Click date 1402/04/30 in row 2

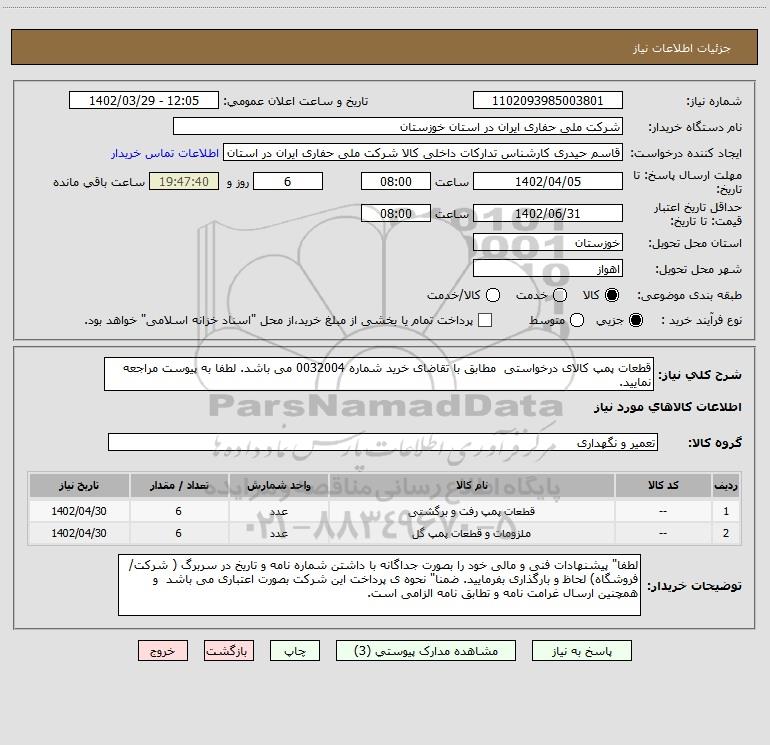[79, 533]
